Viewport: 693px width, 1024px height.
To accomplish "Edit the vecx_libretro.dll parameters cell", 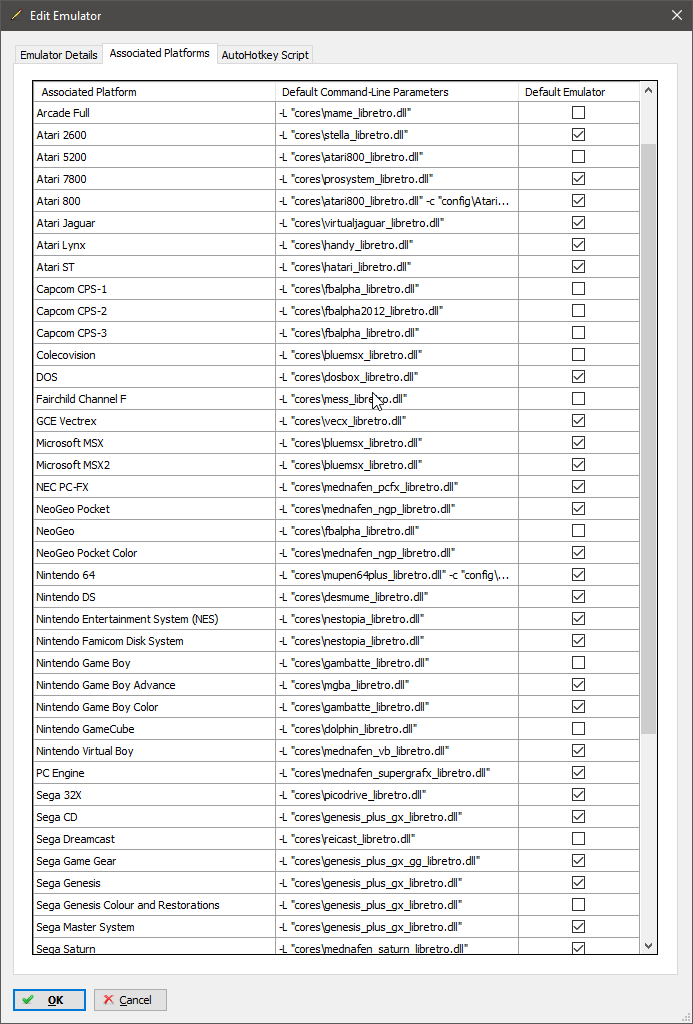I will (x=397, y=421).
